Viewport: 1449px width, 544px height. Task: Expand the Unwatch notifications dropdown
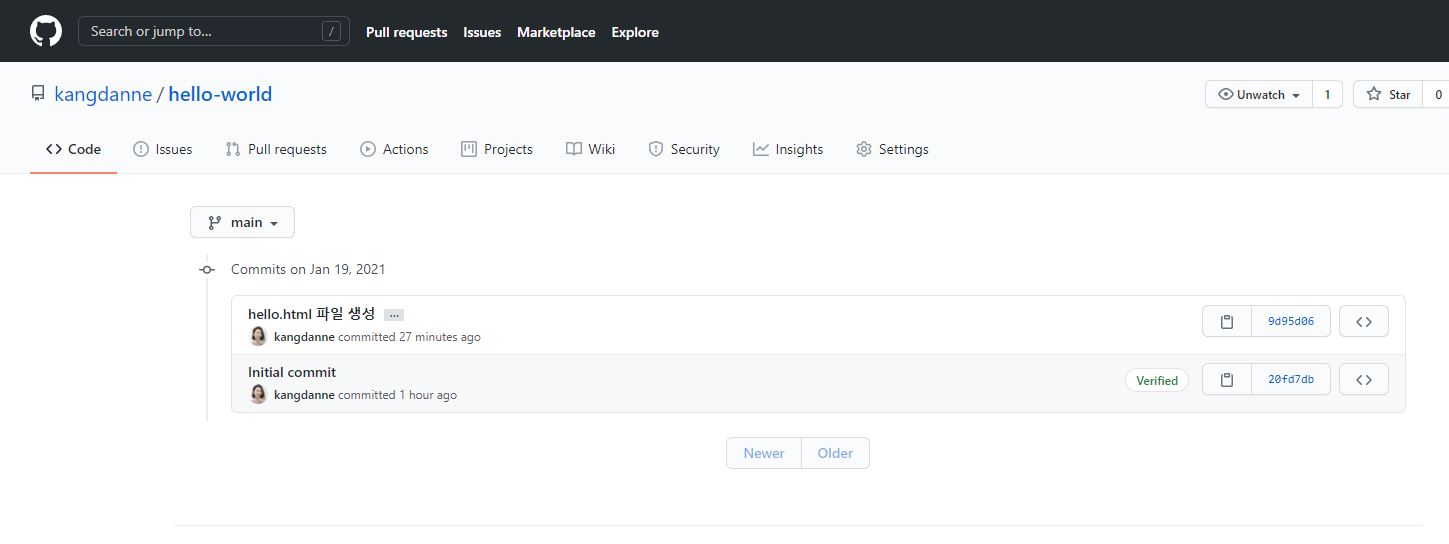[x=1259, y=94]
